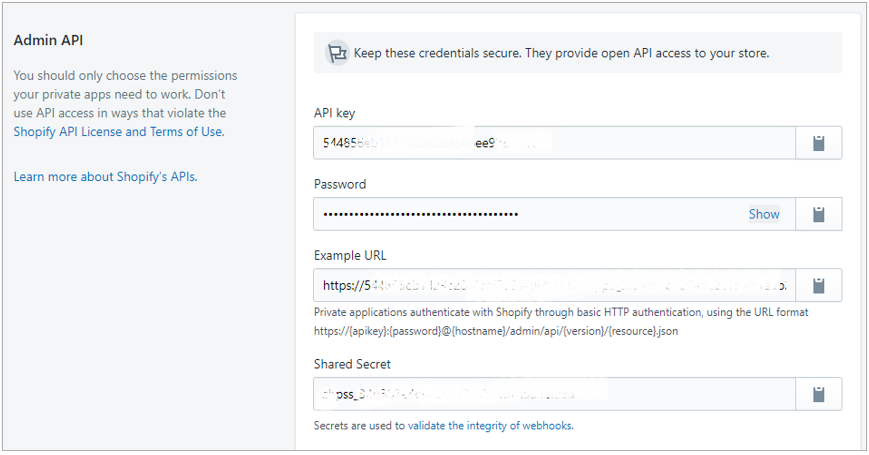
Task: Click inside the Example URL field
Action: [554, 285]
